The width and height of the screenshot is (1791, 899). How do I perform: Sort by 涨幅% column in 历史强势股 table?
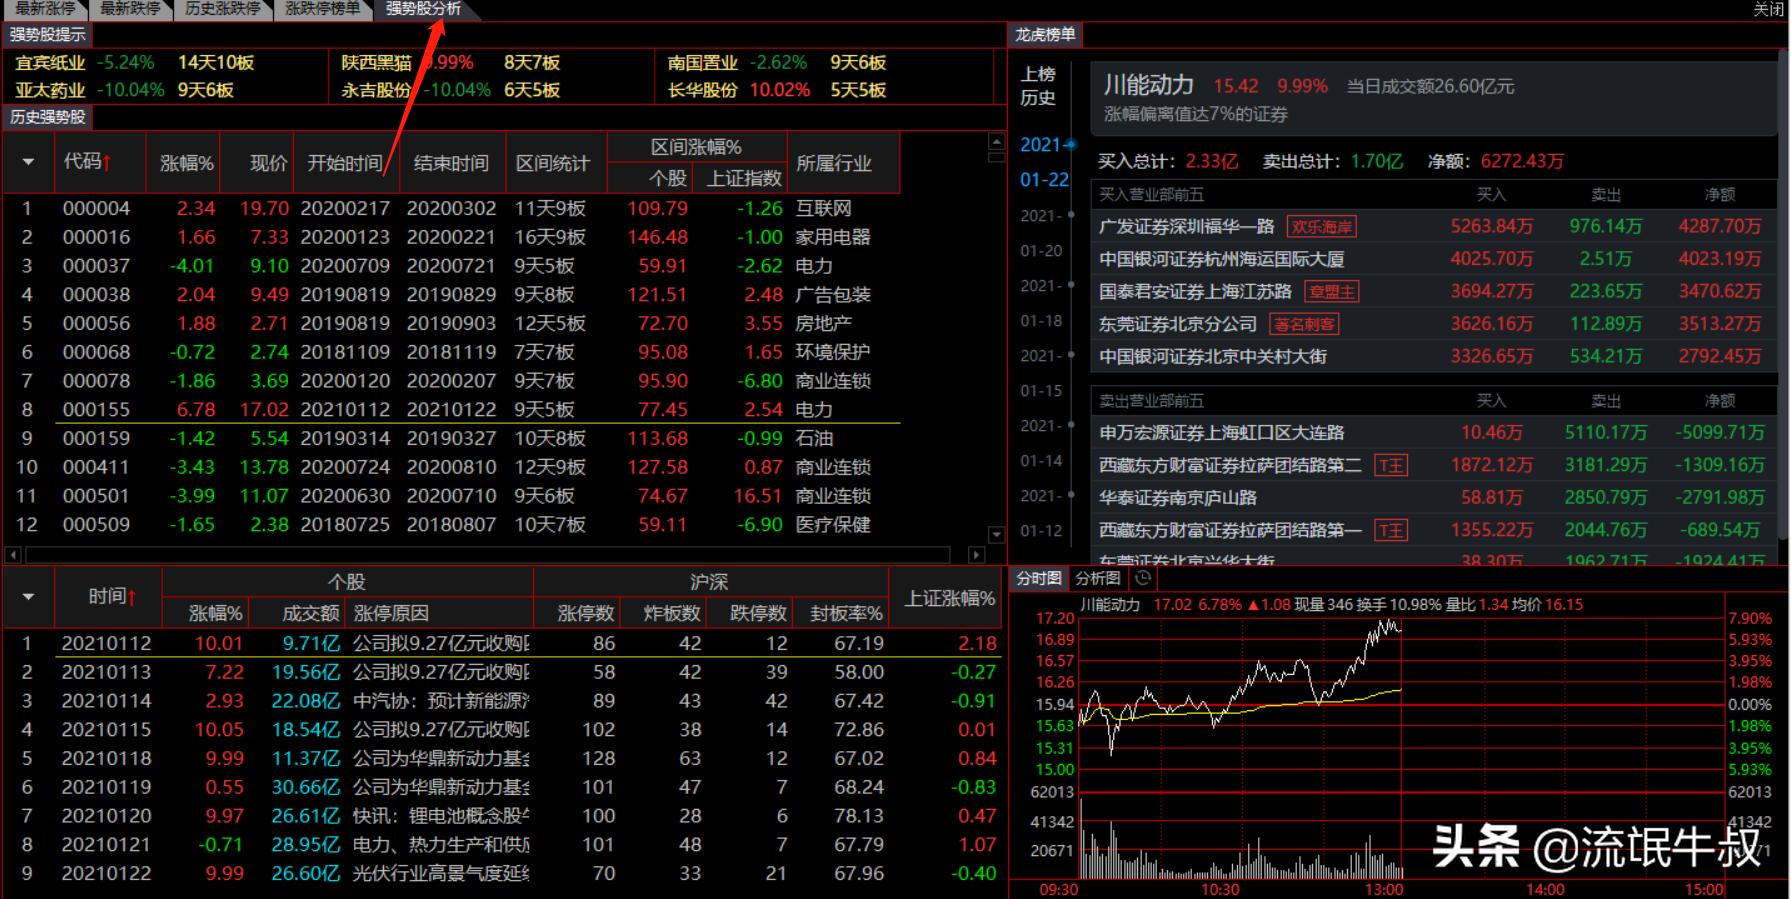click(186, 162)
